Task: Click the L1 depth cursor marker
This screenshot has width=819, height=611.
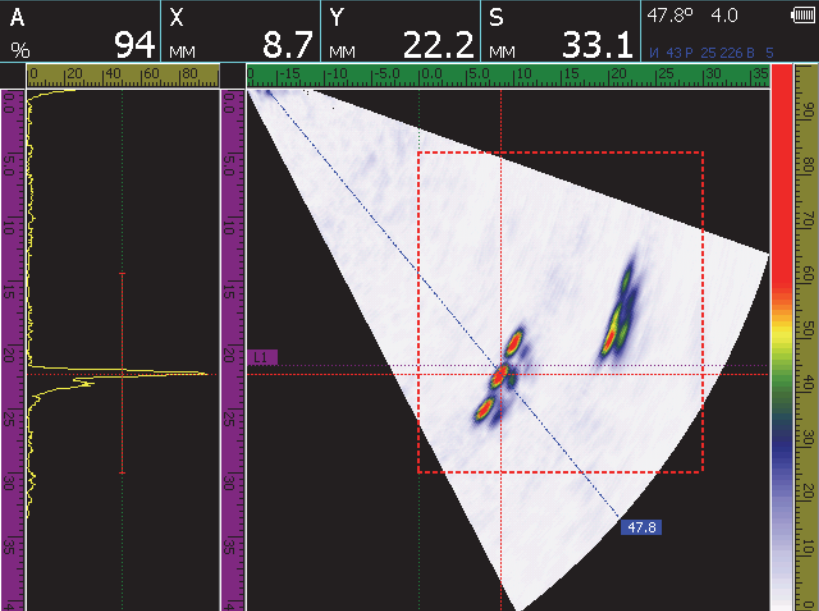Action: click(x=265, y=356)
